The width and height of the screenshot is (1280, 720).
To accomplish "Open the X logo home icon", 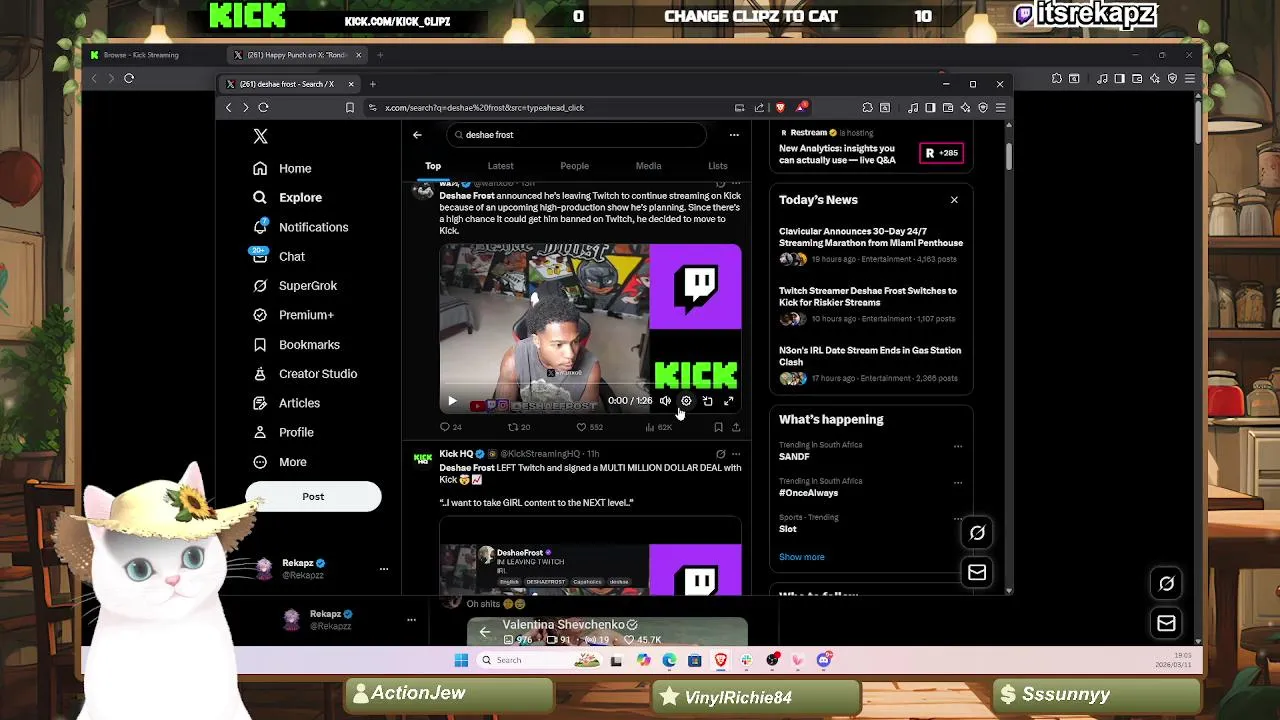I will (x=260, y=136).
